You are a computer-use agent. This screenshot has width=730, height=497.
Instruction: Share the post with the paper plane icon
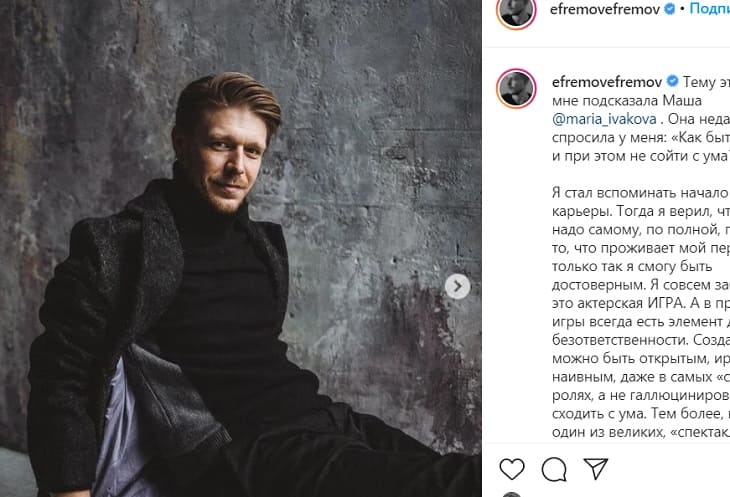[595, 468]
